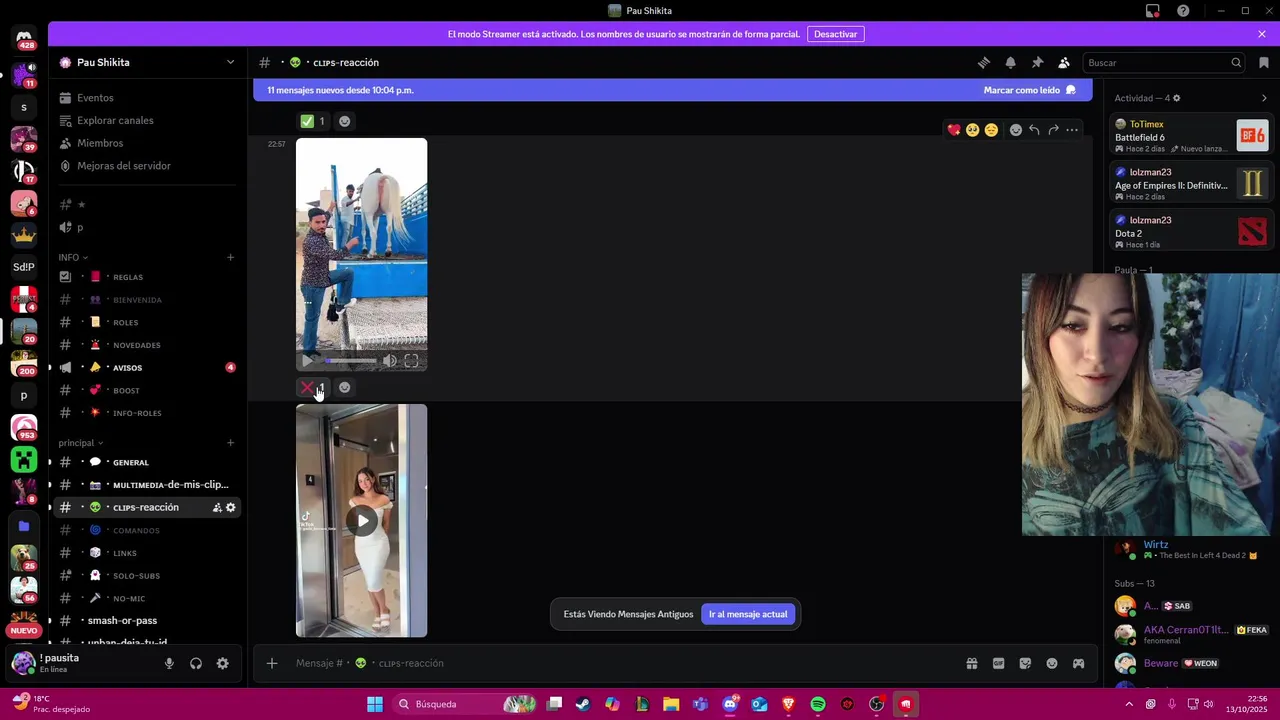The width and height of the screenshot is (1280, 720).
Task: Open the GIF picker
Action: [x=998, y=663]
